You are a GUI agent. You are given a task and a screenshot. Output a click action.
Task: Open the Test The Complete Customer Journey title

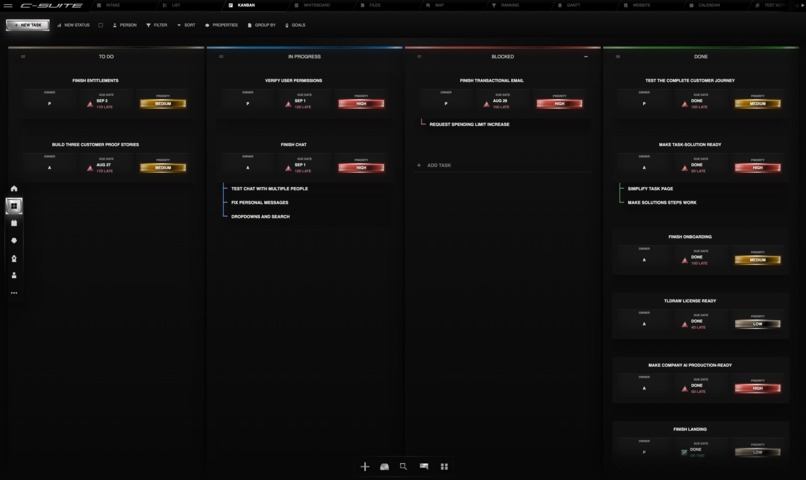690,81
